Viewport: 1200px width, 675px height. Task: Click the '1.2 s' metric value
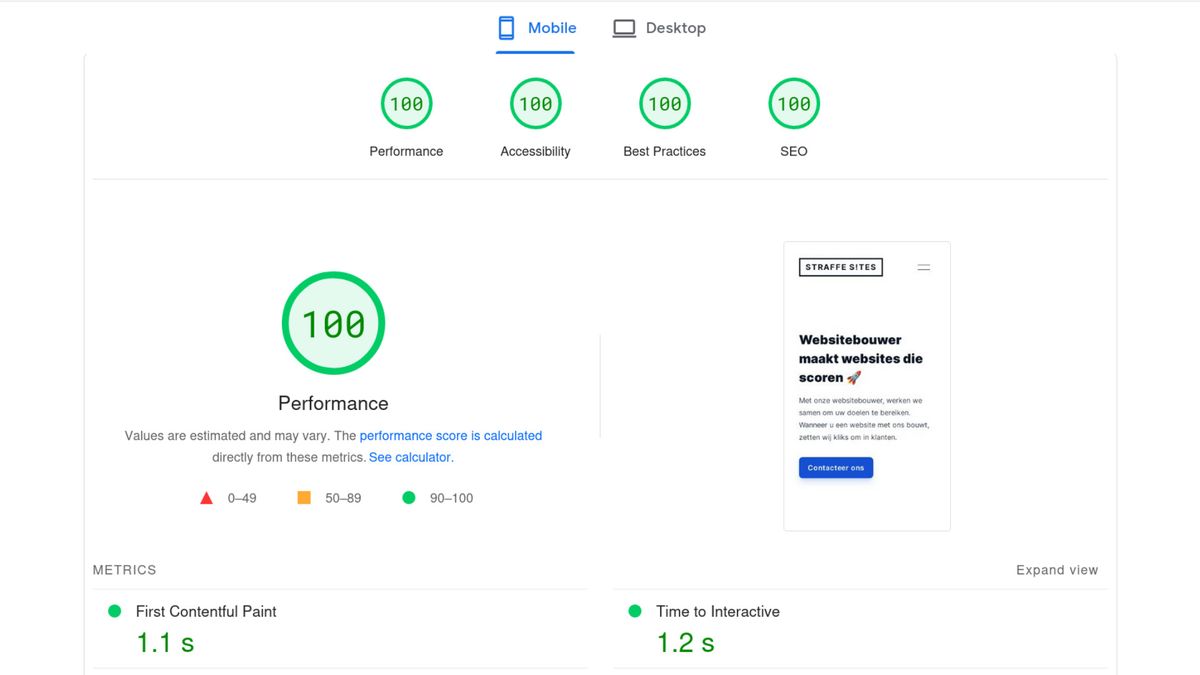[x=685, y=643]
